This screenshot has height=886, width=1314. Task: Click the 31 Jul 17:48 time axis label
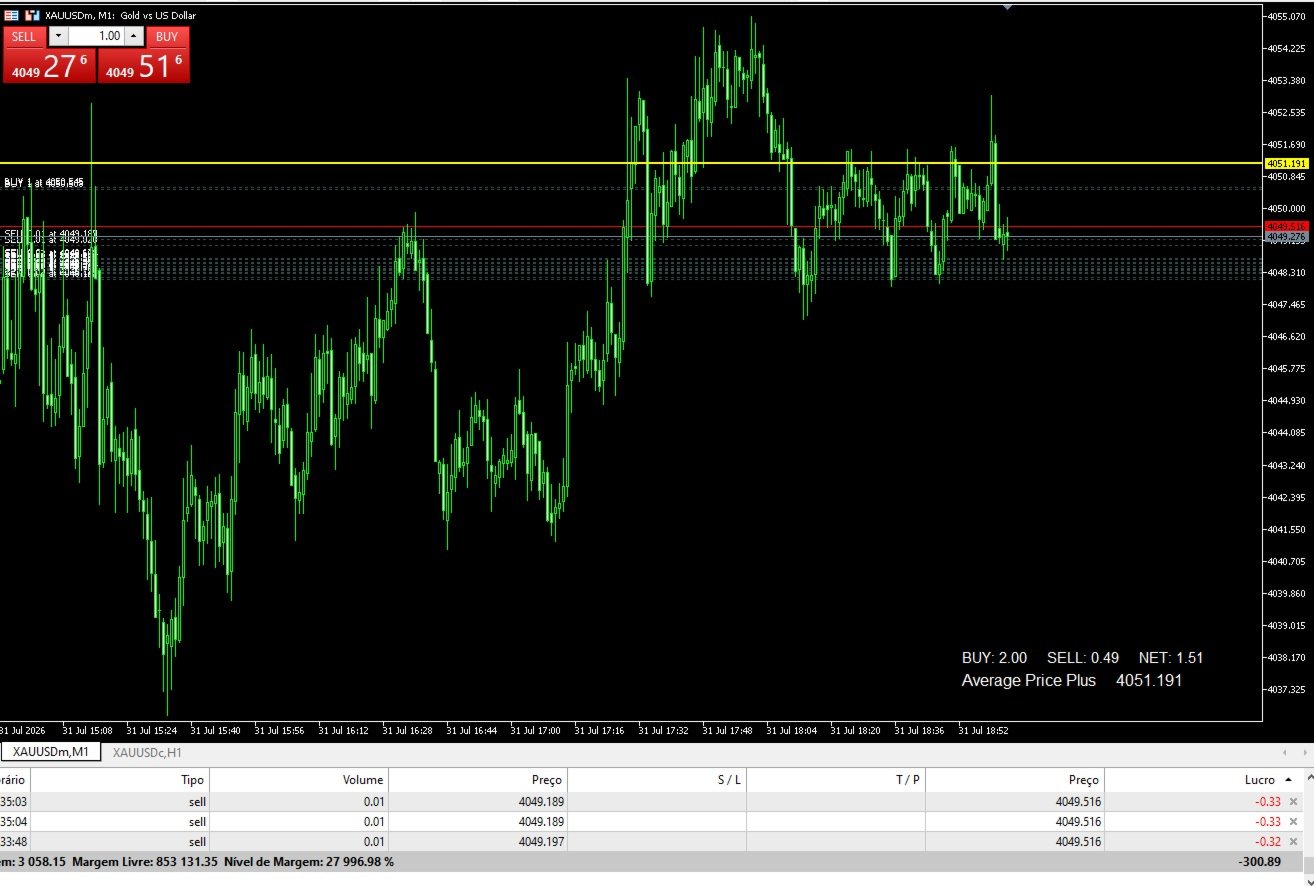coord(727,730)
